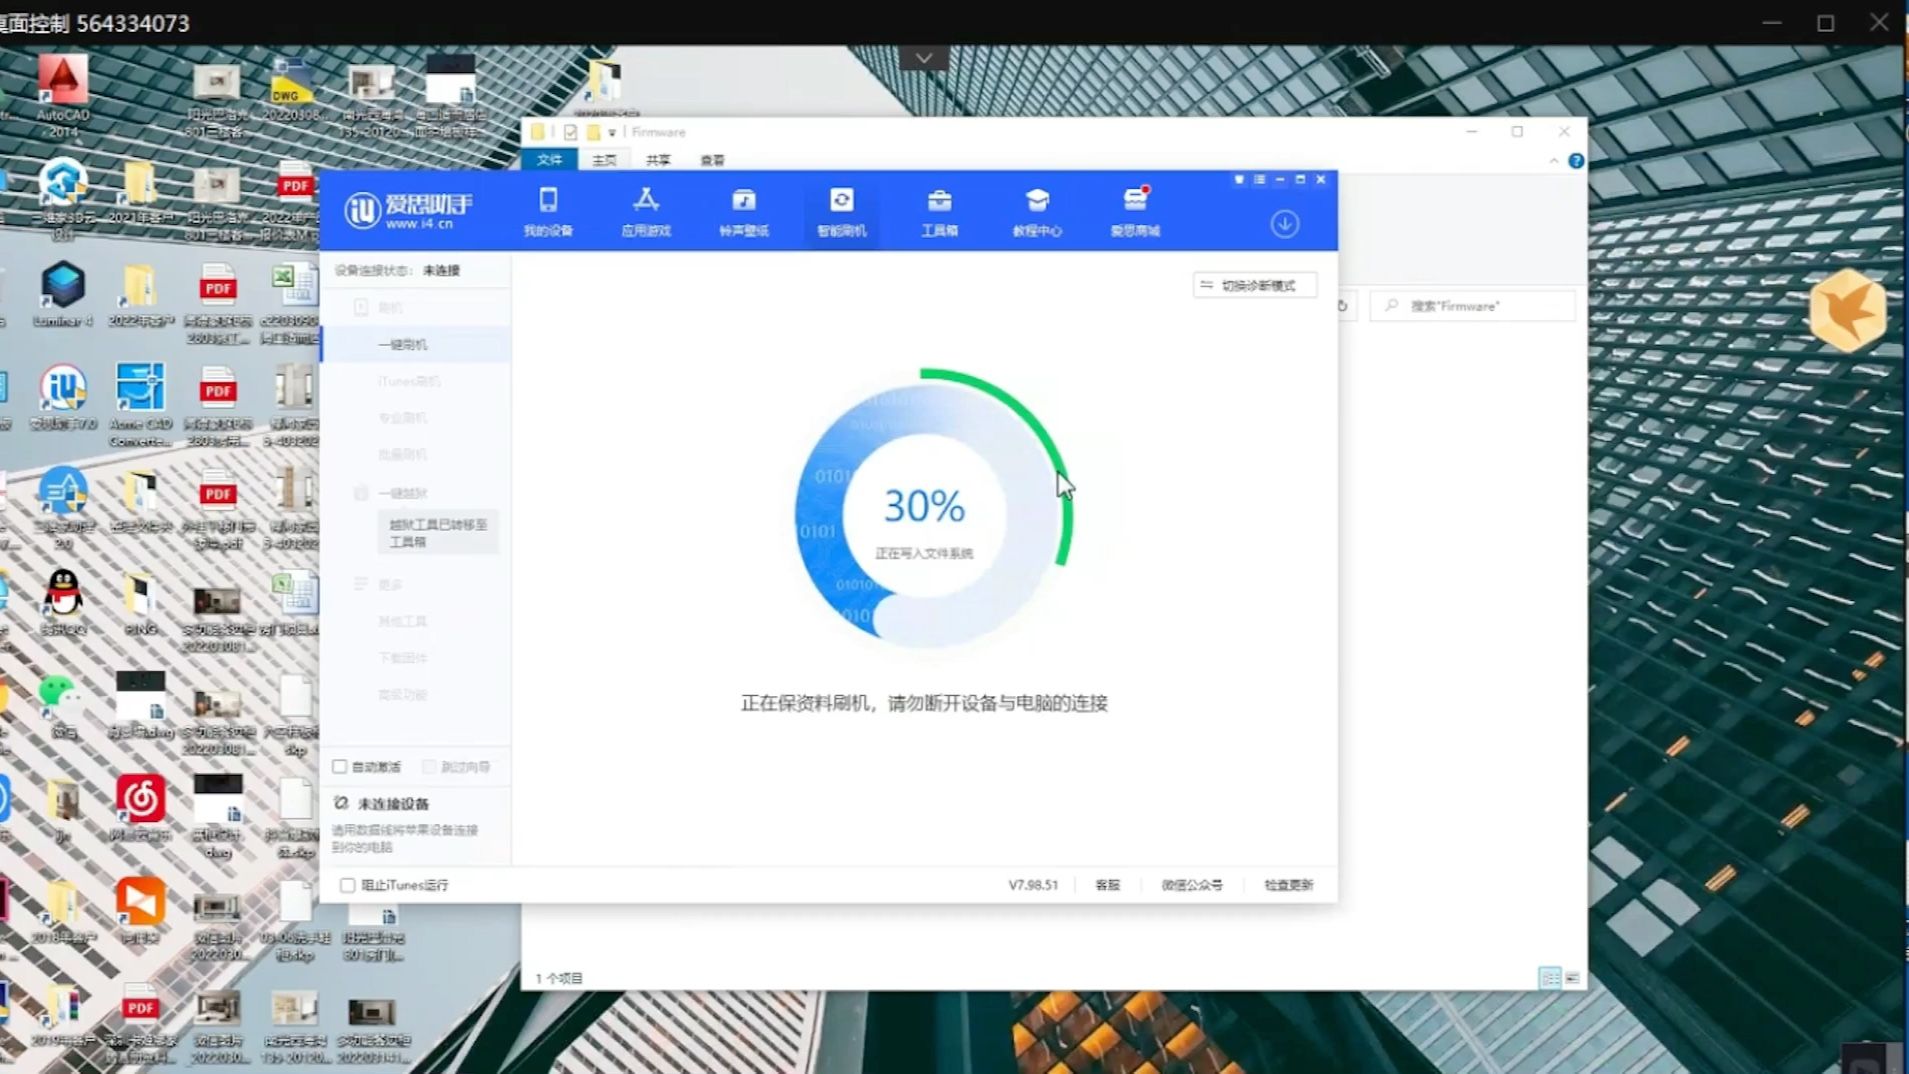Open 铃声壁纸 (Ringtones & Wallpapers) section

744,212
